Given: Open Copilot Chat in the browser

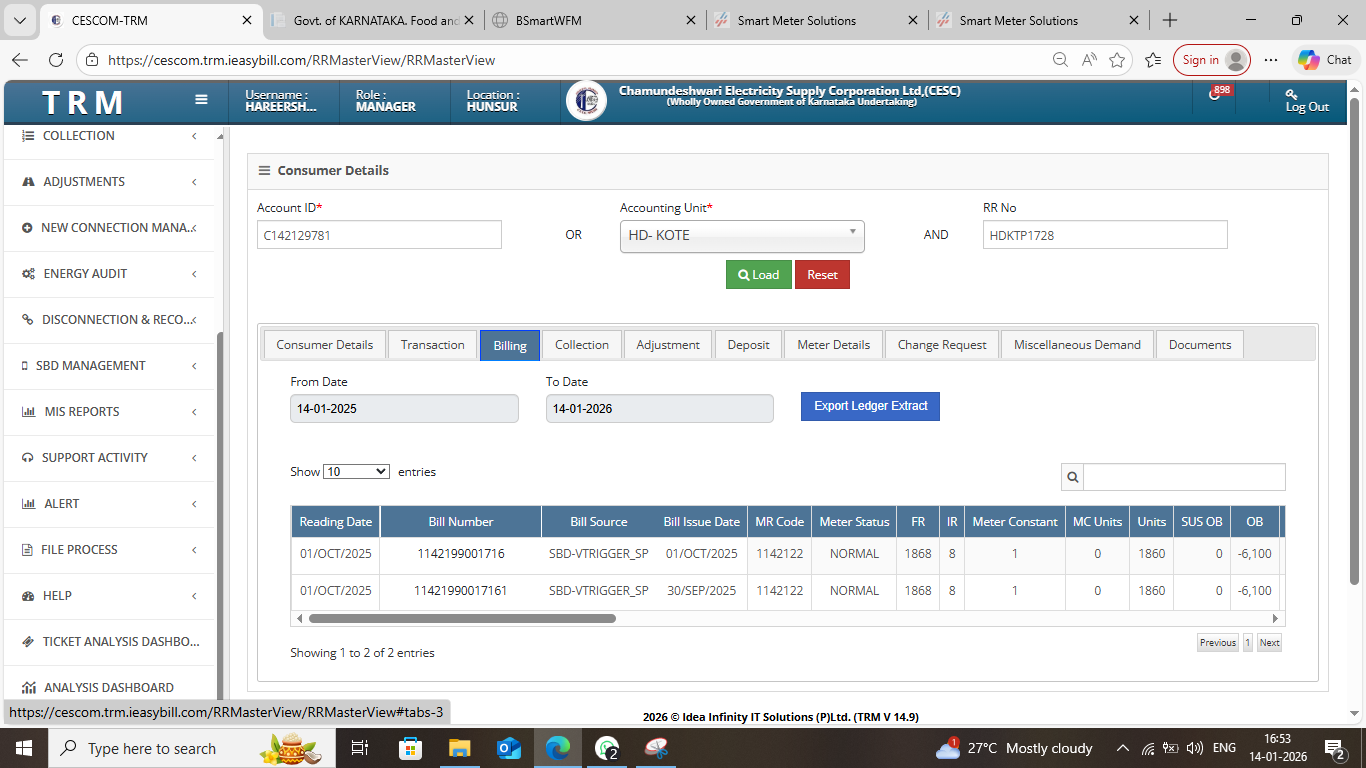Looking at the screenshot, I should point(1325,60).
